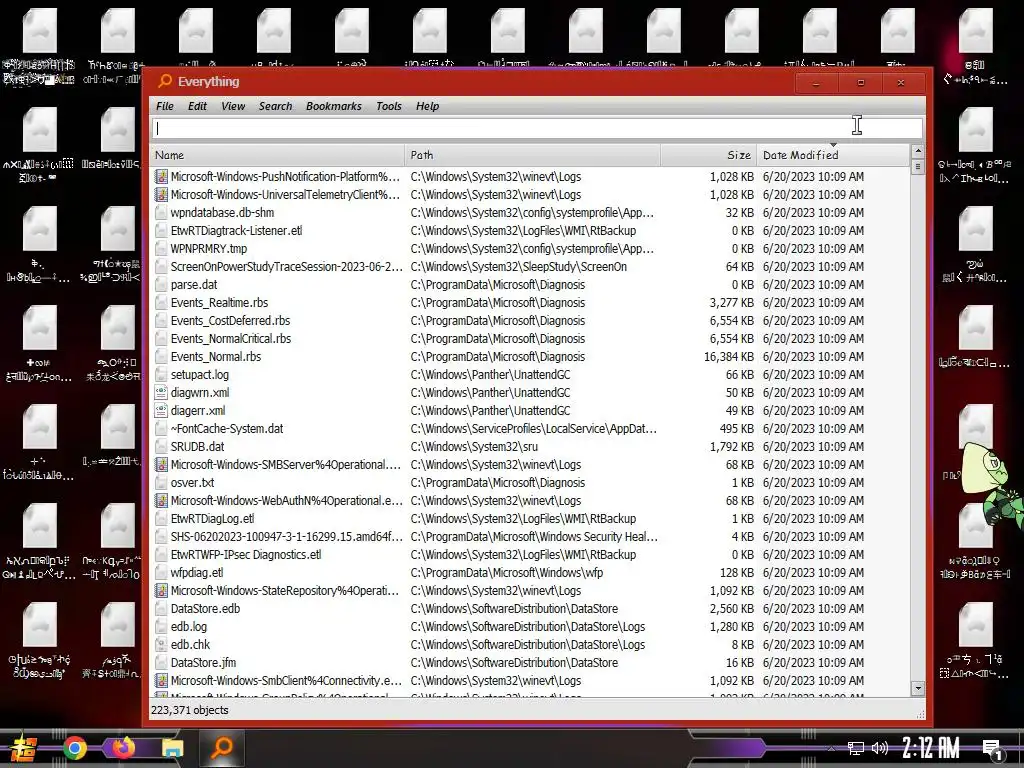The height and width of the screenshot is (768, 1024).
Task: Open the View menu
Action: click(x=232, y=106)
